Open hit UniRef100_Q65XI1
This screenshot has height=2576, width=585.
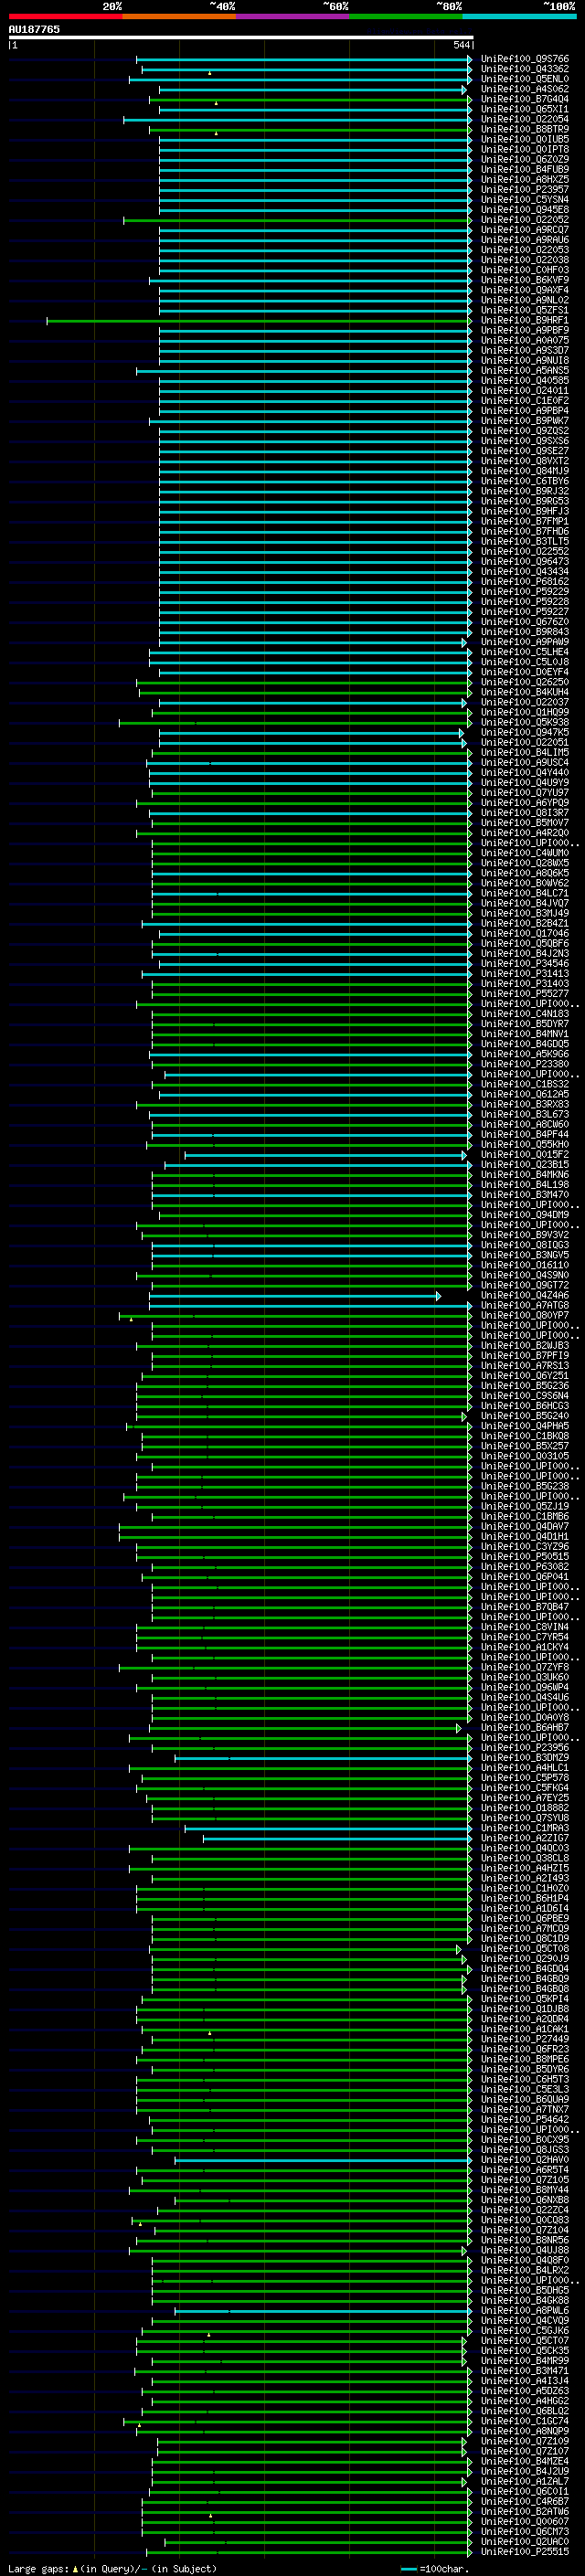[x=524, y=109]
